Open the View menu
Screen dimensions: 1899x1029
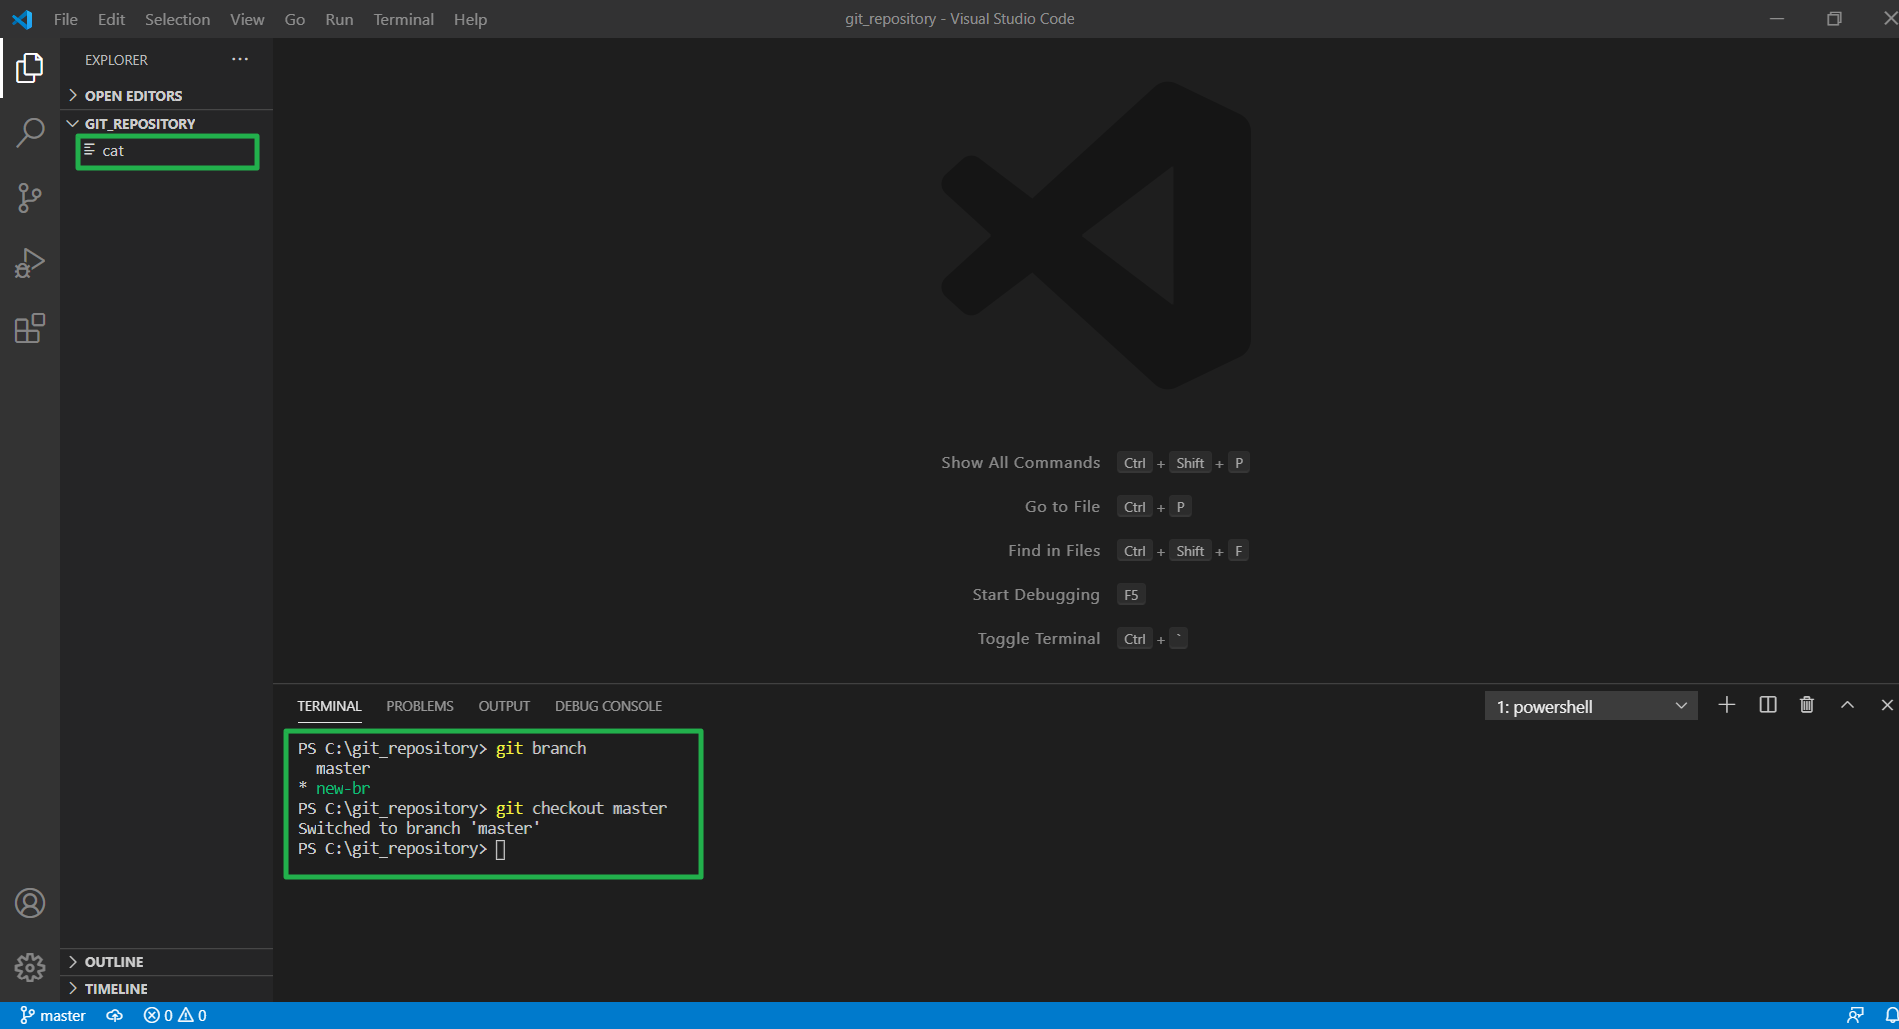(x=247, y=19)
